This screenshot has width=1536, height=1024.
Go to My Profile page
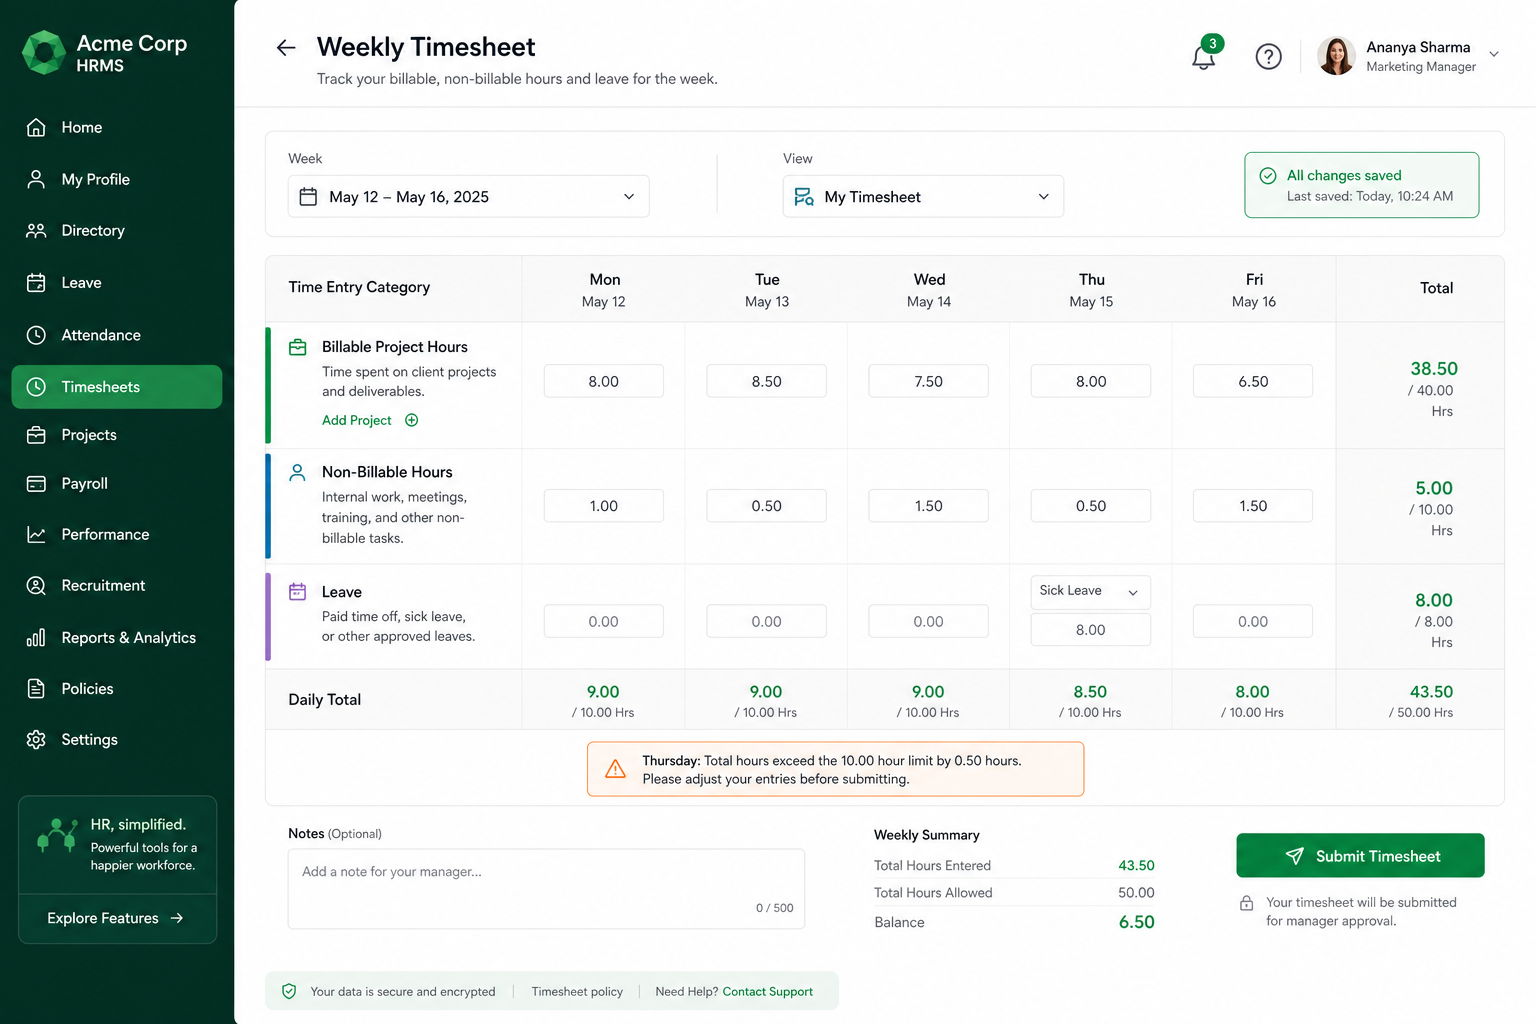tap(116, 179)
